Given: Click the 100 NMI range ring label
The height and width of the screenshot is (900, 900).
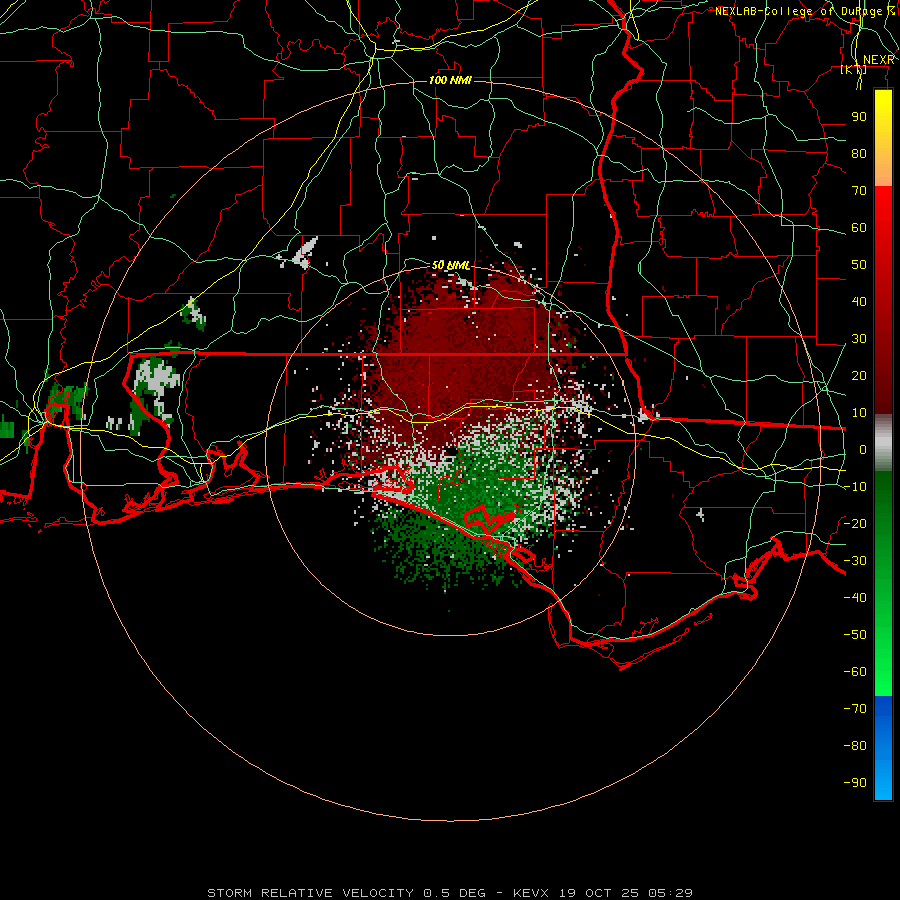Looking at the screenshot, I should coord(450,80).
